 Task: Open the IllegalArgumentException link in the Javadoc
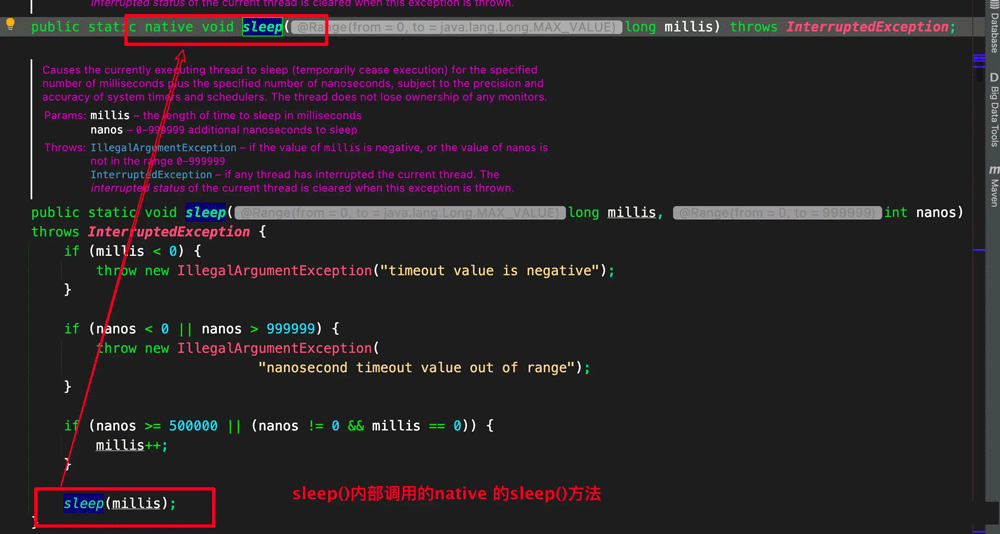pyautogui.click(x=163, y=147)
